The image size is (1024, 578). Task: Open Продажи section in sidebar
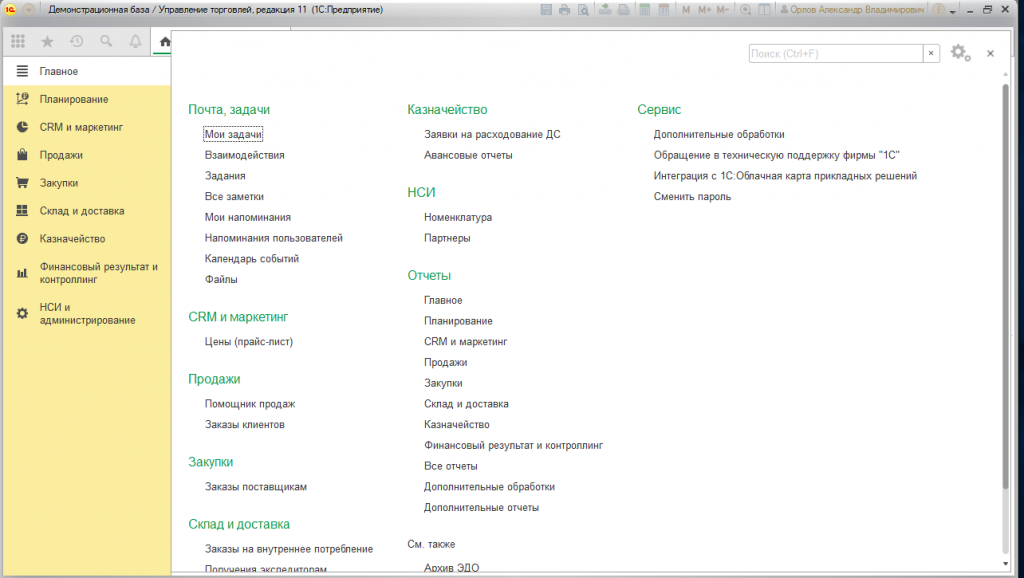click(x=86, y=155)
